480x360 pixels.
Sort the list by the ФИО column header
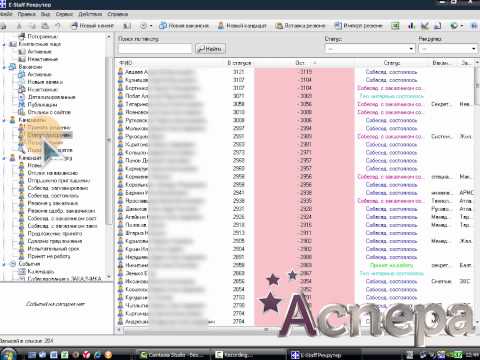[x=126, y=63]
